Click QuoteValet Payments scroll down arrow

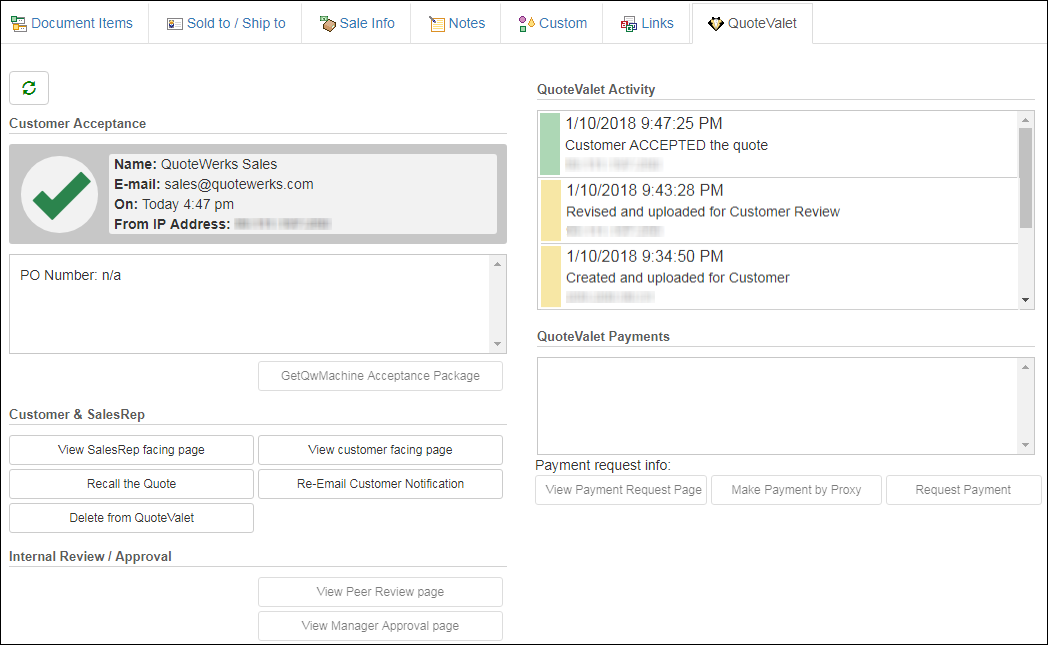click(x=1025, y=445)
